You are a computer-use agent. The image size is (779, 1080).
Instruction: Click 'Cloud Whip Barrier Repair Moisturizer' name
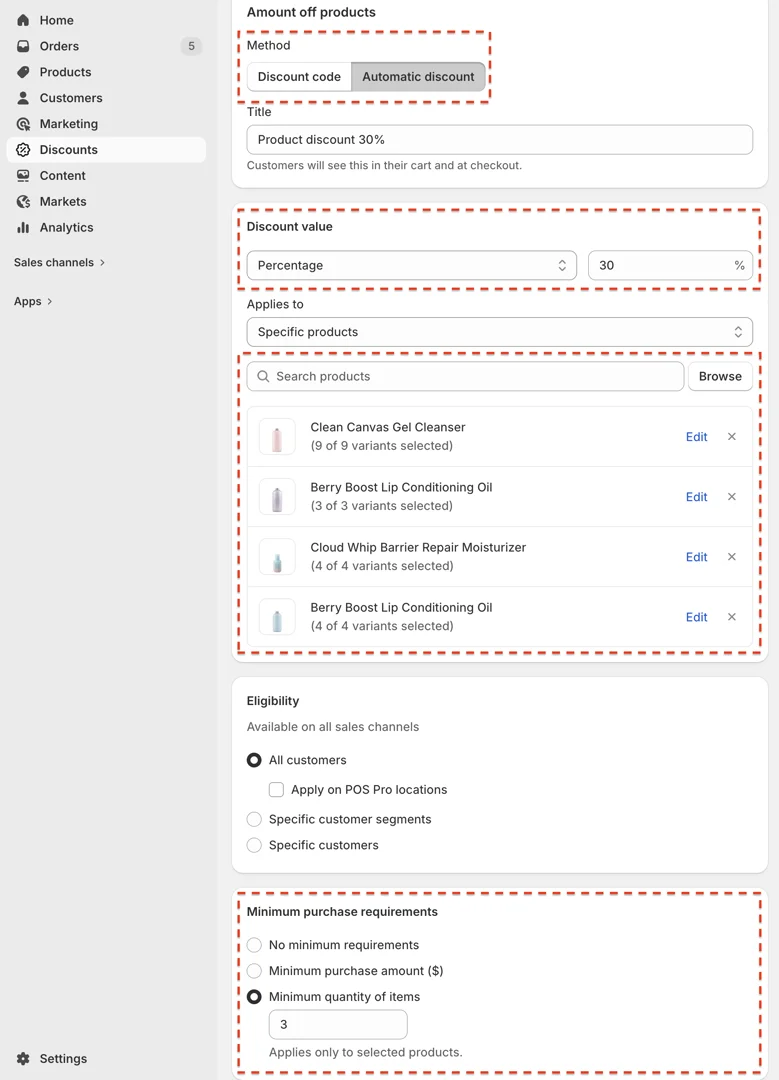(x=418, y=548)
